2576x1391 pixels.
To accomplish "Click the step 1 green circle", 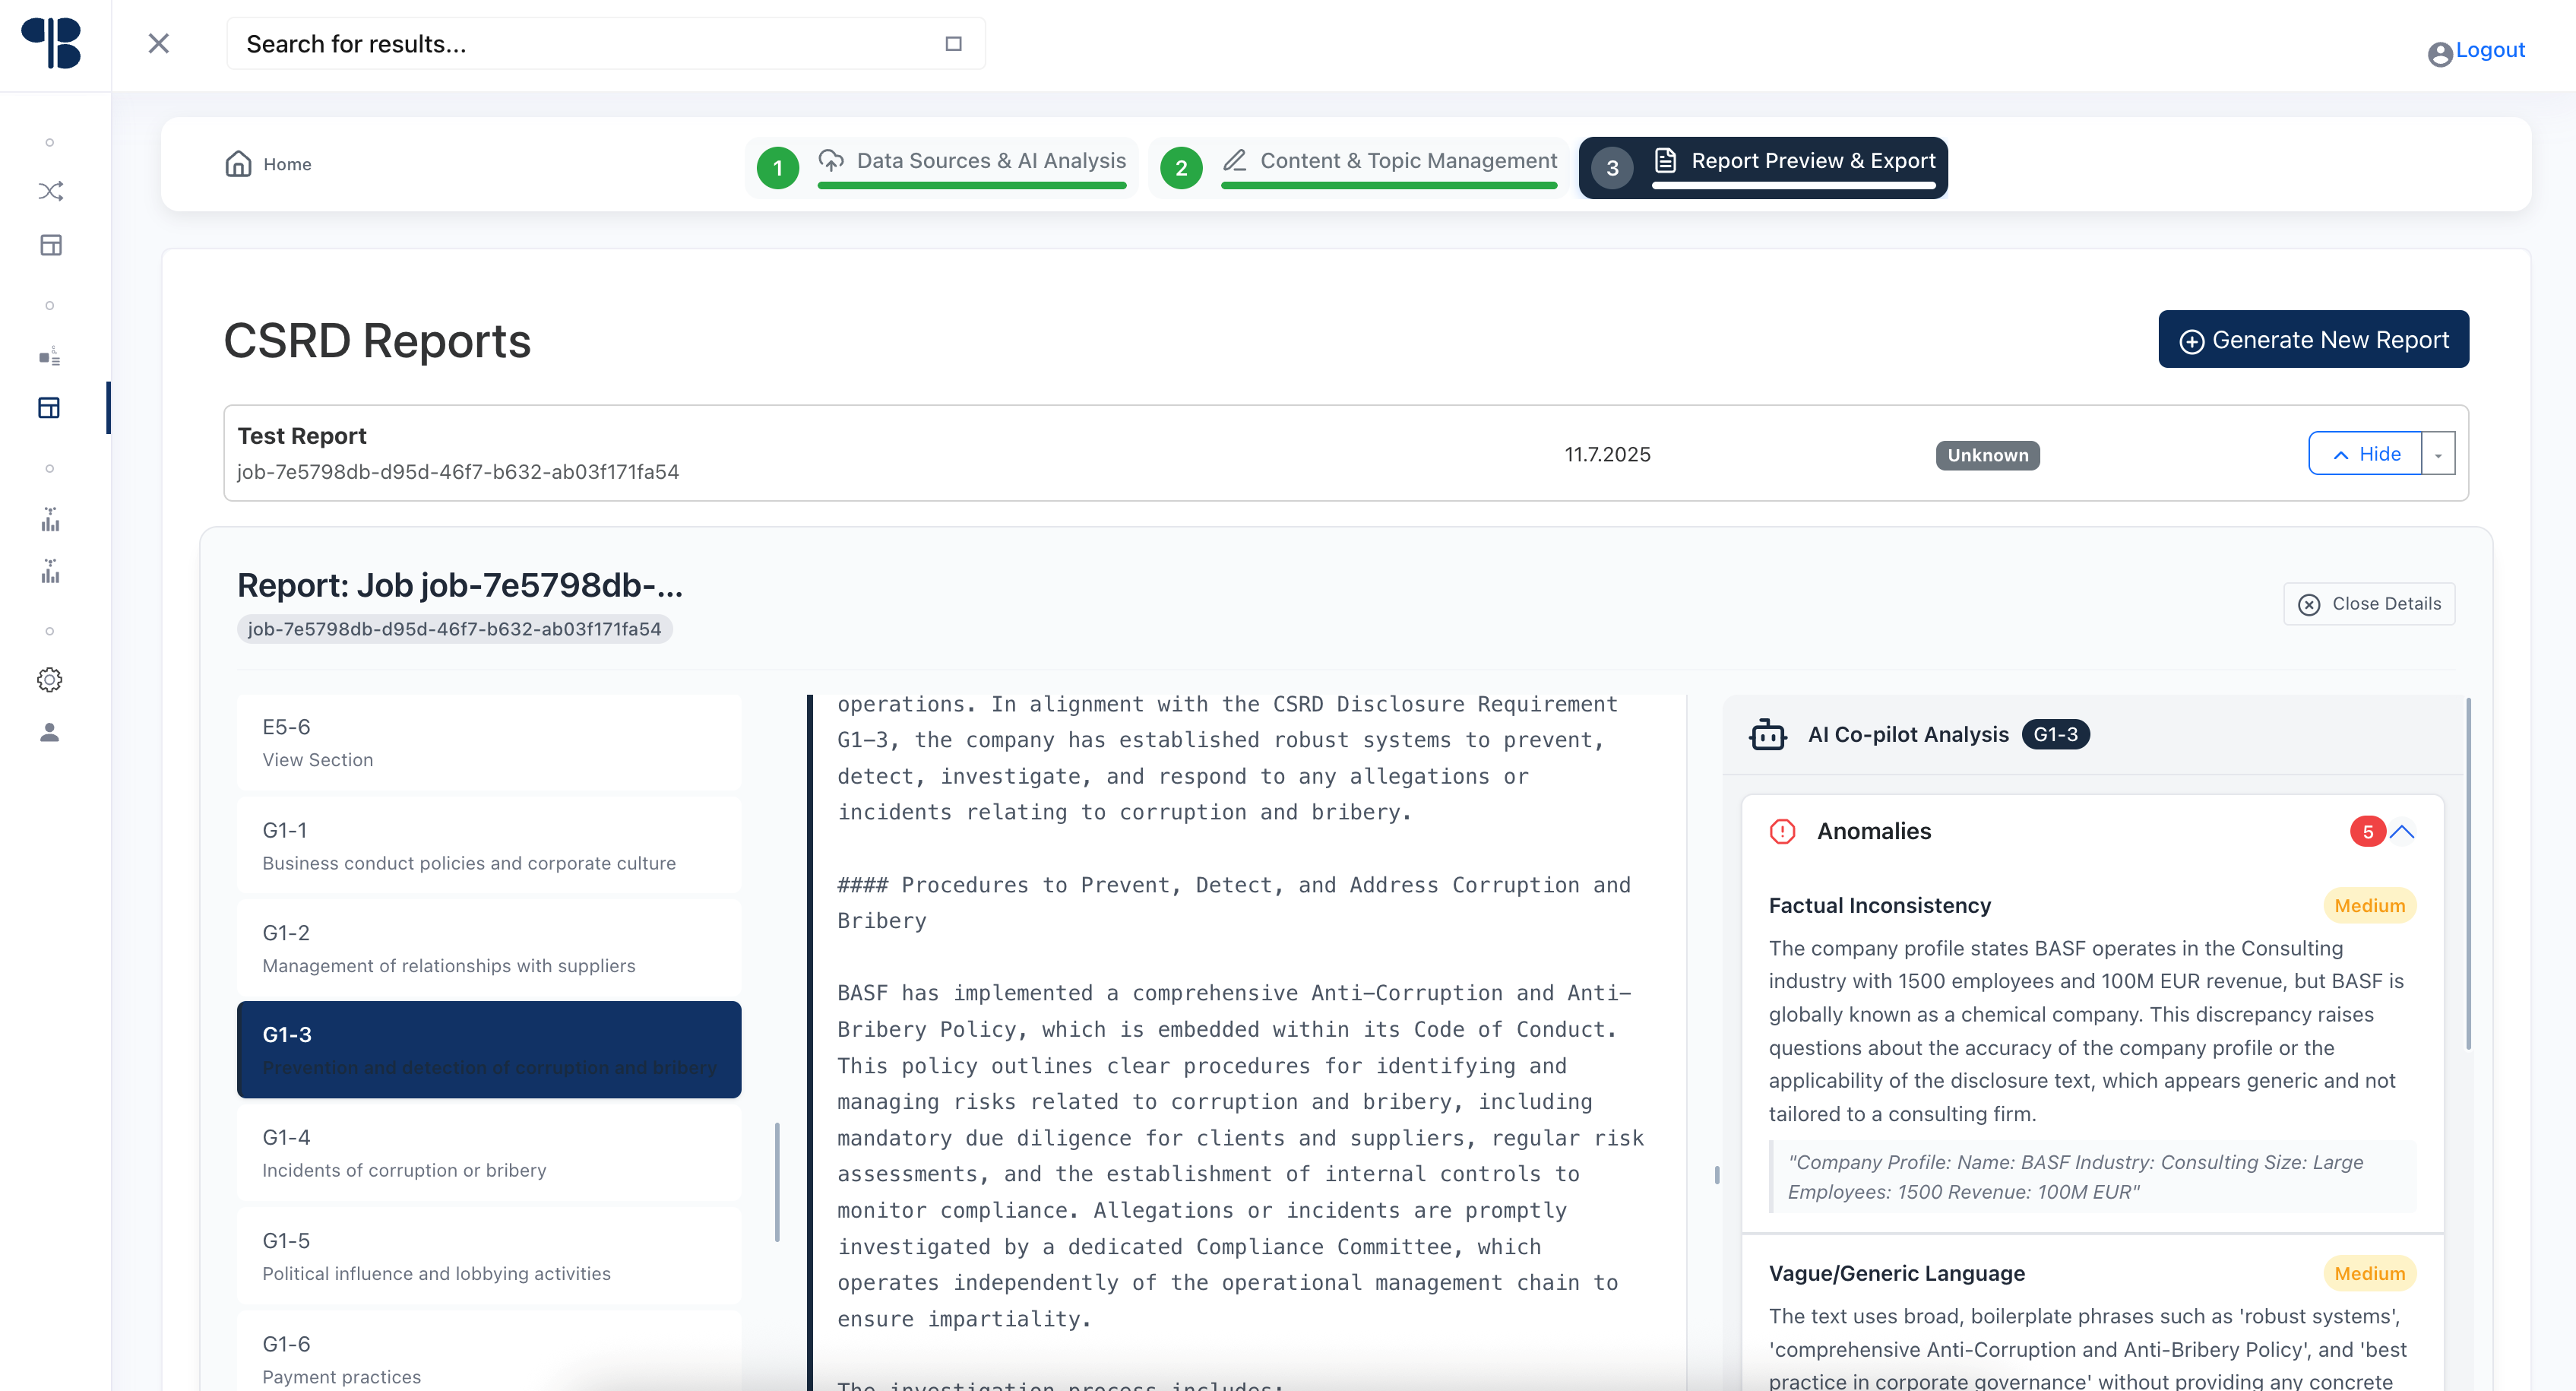I will tap(777, 167).
